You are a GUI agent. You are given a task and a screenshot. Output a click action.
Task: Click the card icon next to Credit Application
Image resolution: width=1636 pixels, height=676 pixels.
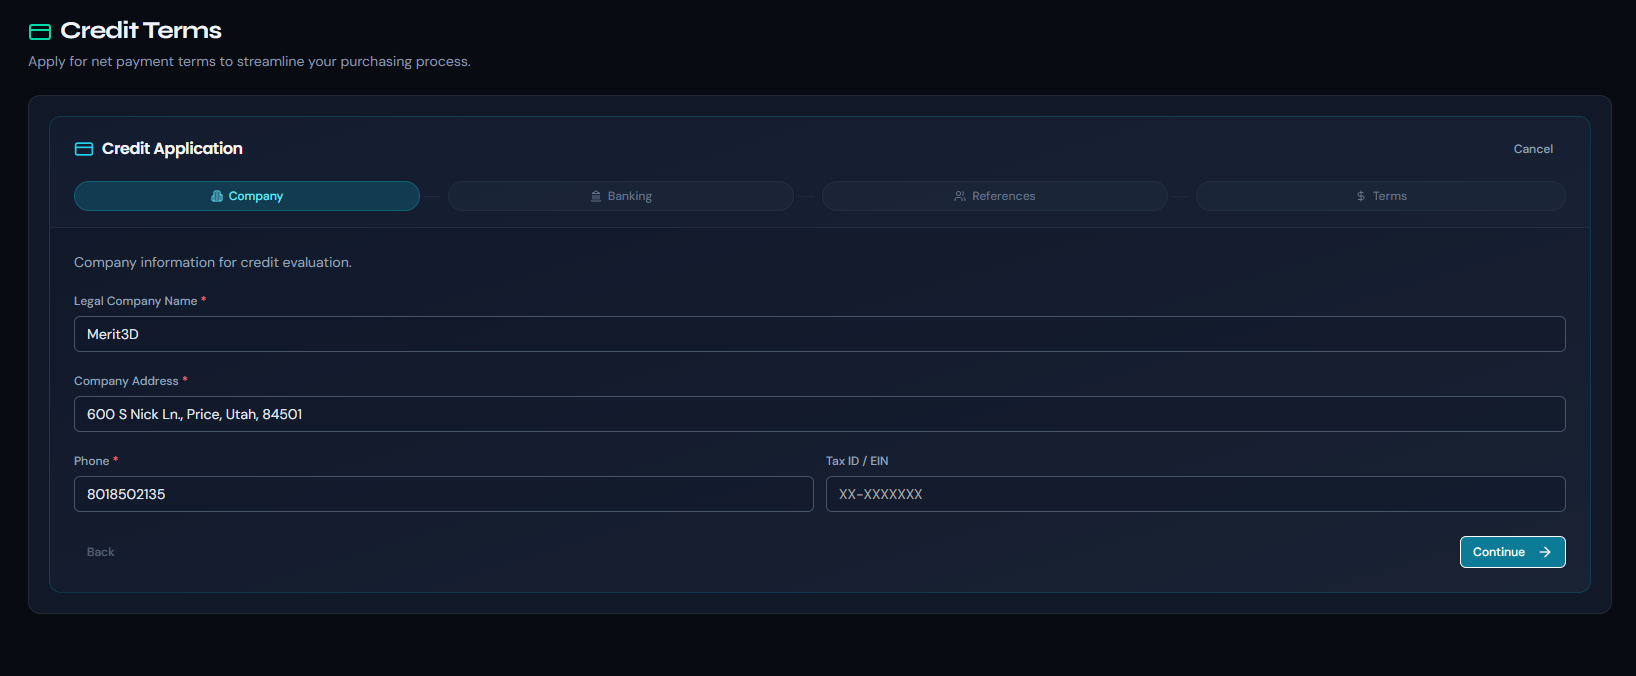point(84,149)
